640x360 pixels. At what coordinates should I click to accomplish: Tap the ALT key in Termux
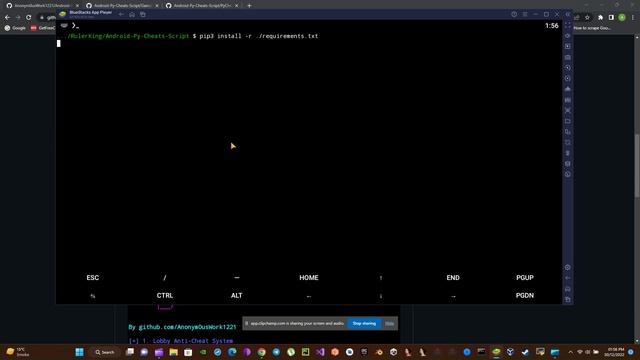(237, 296)
